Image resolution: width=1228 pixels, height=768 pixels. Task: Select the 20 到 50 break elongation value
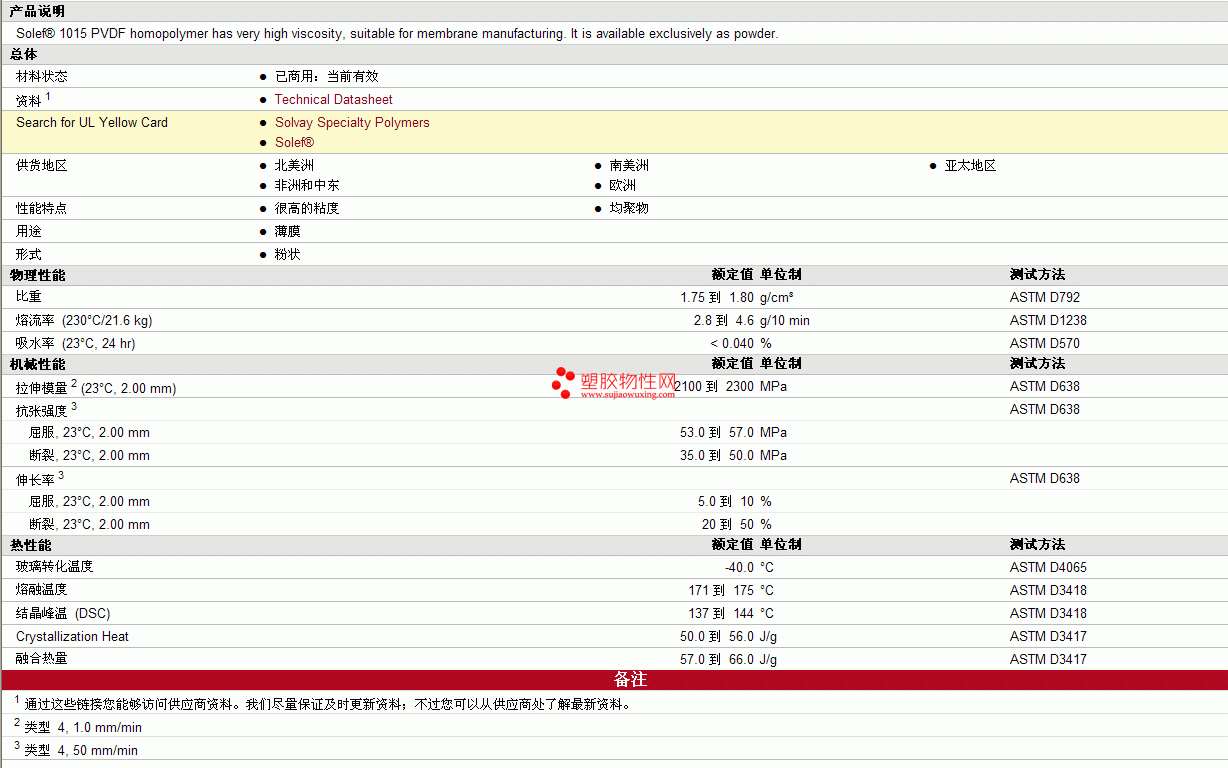(x=728, y=525)
